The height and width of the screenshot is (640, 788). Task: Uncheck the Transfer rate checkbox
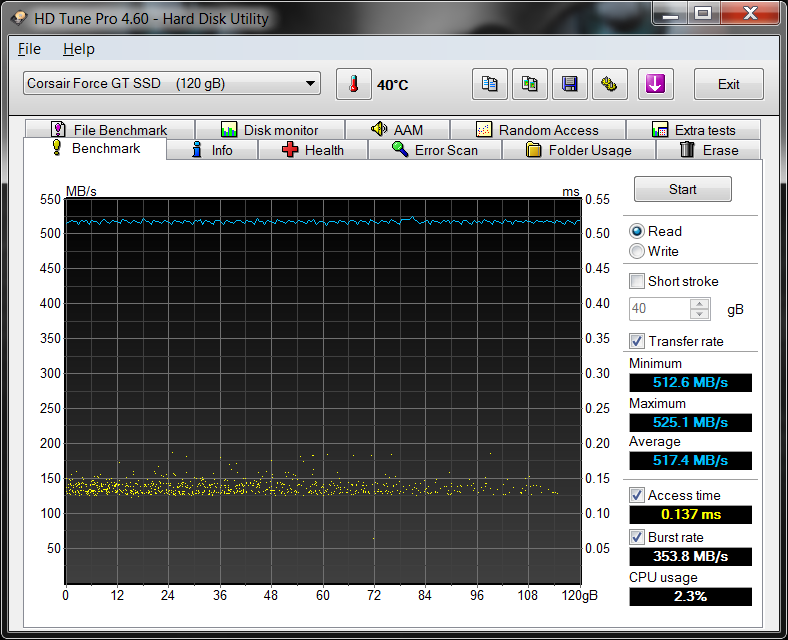click(x=637, y=341)
